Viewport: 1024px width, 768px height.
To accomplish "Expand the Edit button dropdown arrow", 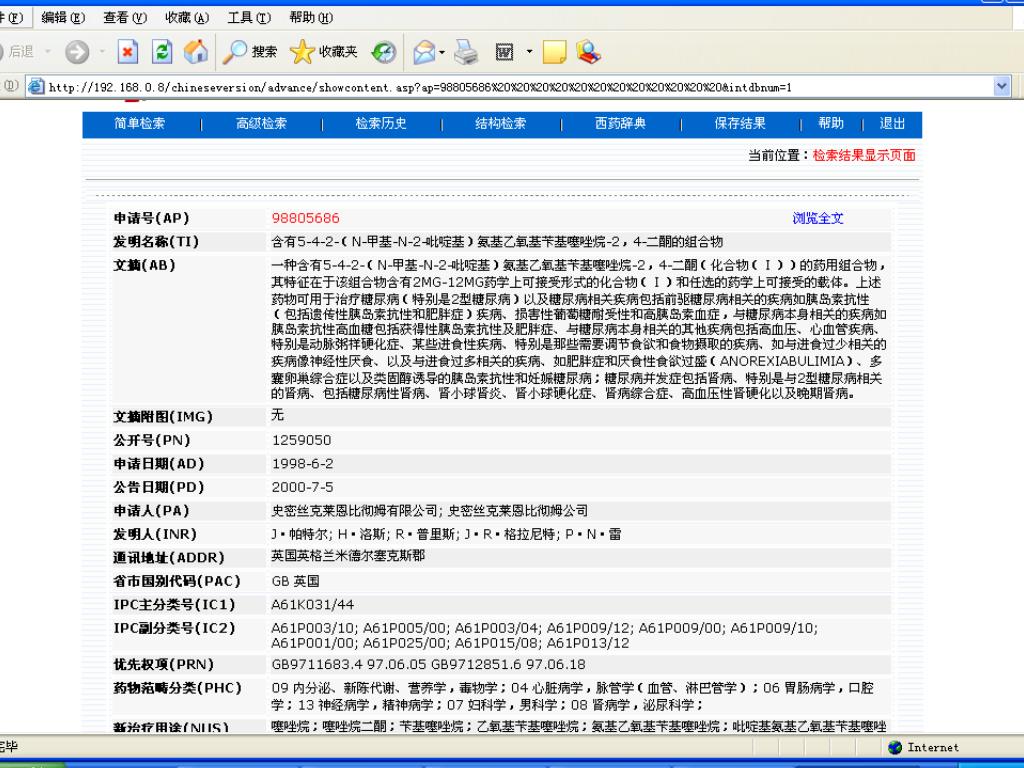I will coord(529,52).
